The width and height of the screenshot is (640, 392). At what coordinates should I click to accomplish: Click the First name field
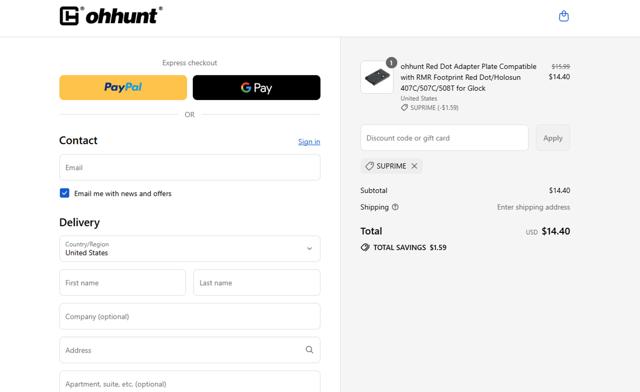coord(122,283)
